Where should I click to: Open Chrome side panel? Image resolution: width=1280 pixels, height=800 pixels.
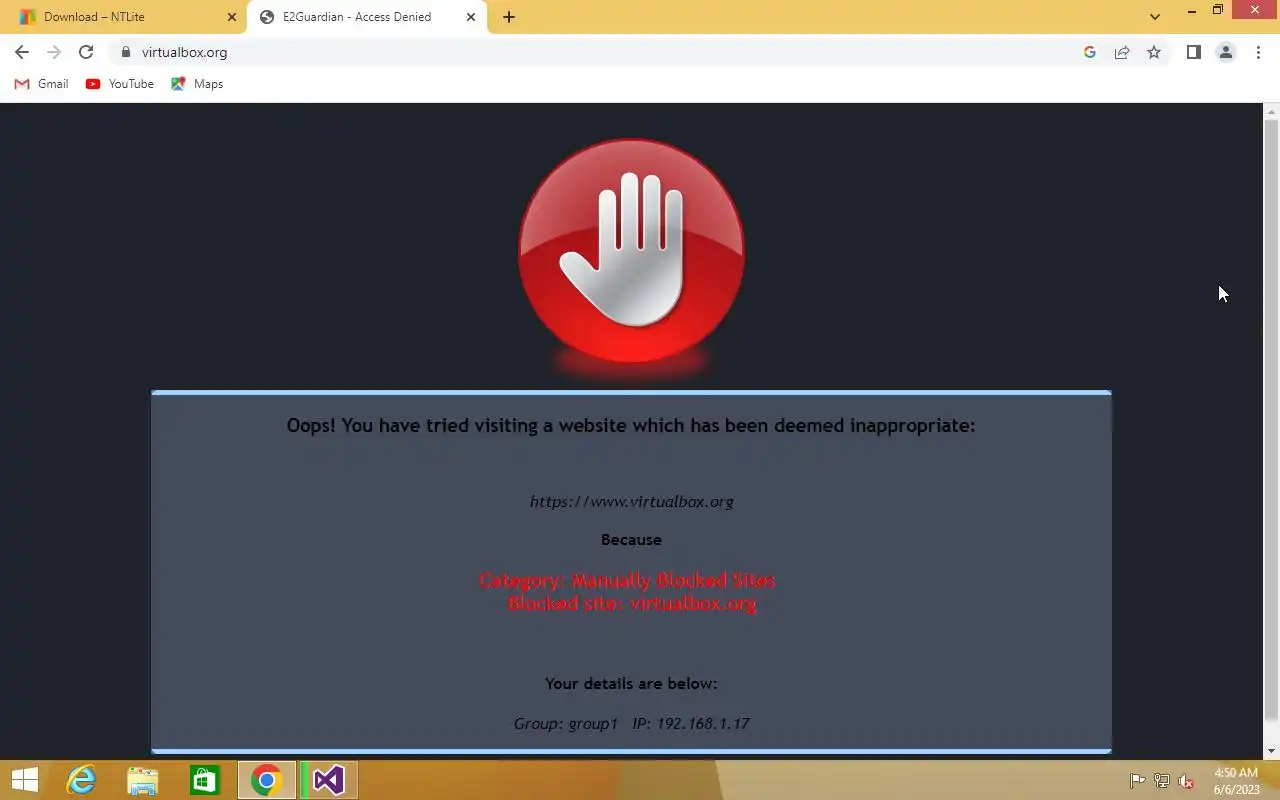point(1194,52)
